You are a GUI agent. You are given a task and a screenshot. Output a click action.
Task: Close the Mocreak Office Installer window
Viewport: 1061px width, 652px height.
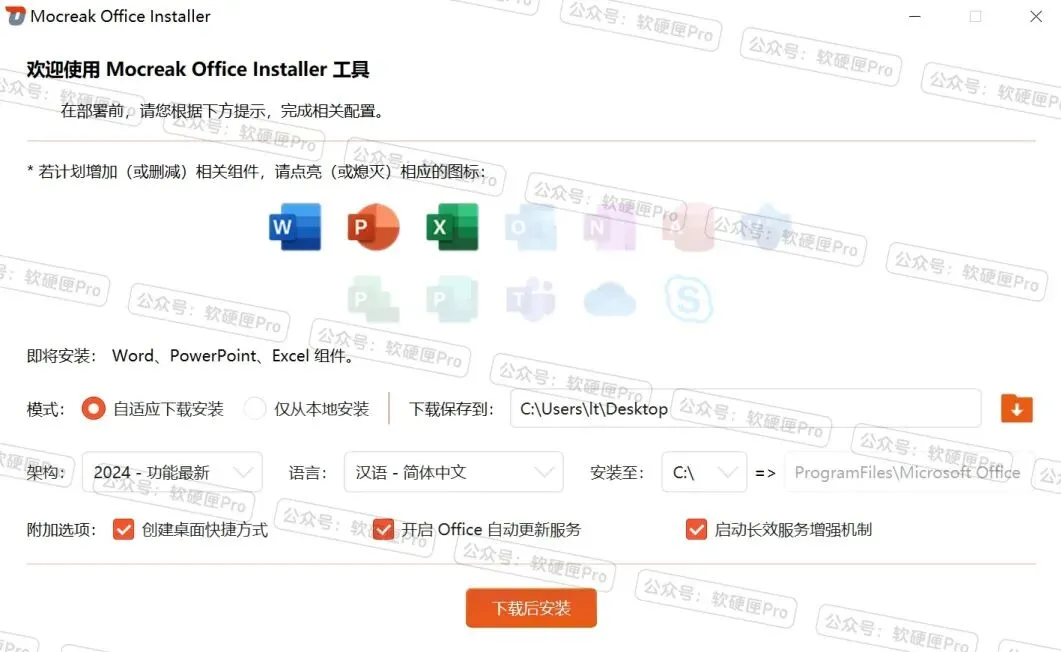(x=1036, y=16)
